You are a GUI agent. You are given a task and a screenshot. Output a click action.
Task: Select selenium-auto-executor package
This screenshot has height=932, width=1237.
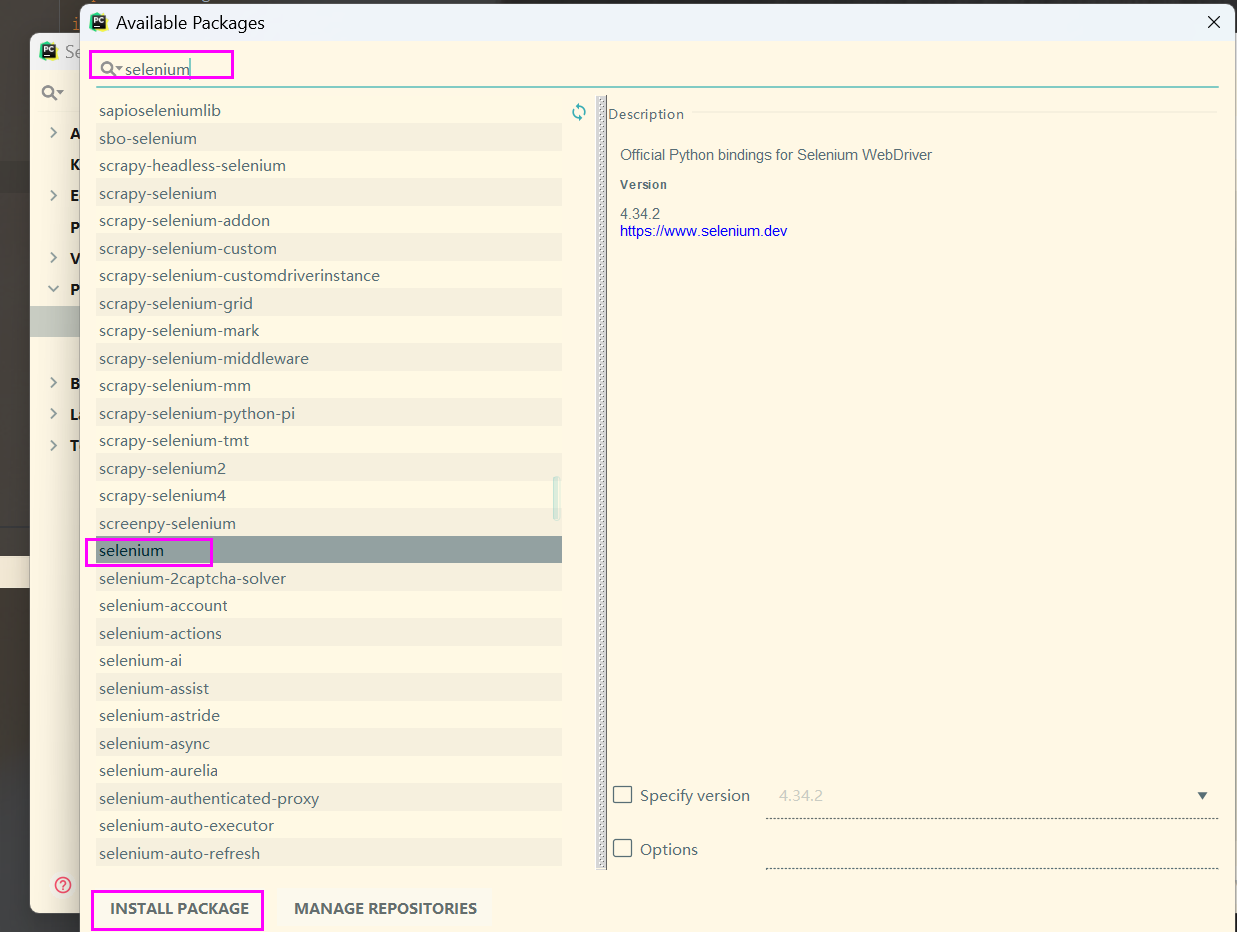click(x=329, y=825)
